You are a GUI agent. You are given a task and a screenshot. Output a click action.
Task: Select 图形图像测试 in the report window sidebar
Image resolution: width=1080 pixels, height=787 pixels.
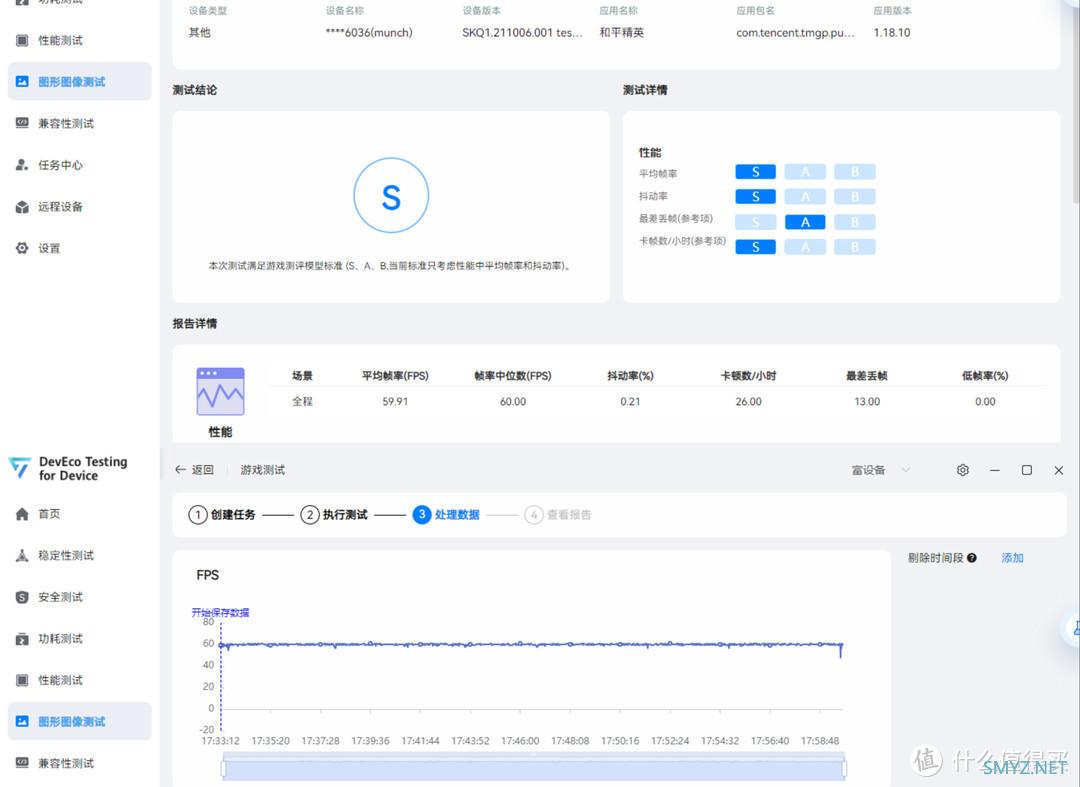(79, 81)
